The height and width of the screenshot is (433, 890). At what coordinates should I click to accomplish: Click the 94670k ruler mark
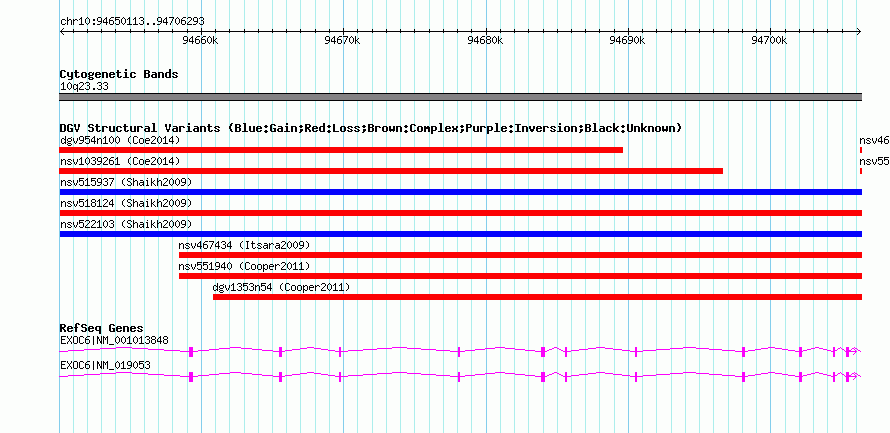click(343, 41)
